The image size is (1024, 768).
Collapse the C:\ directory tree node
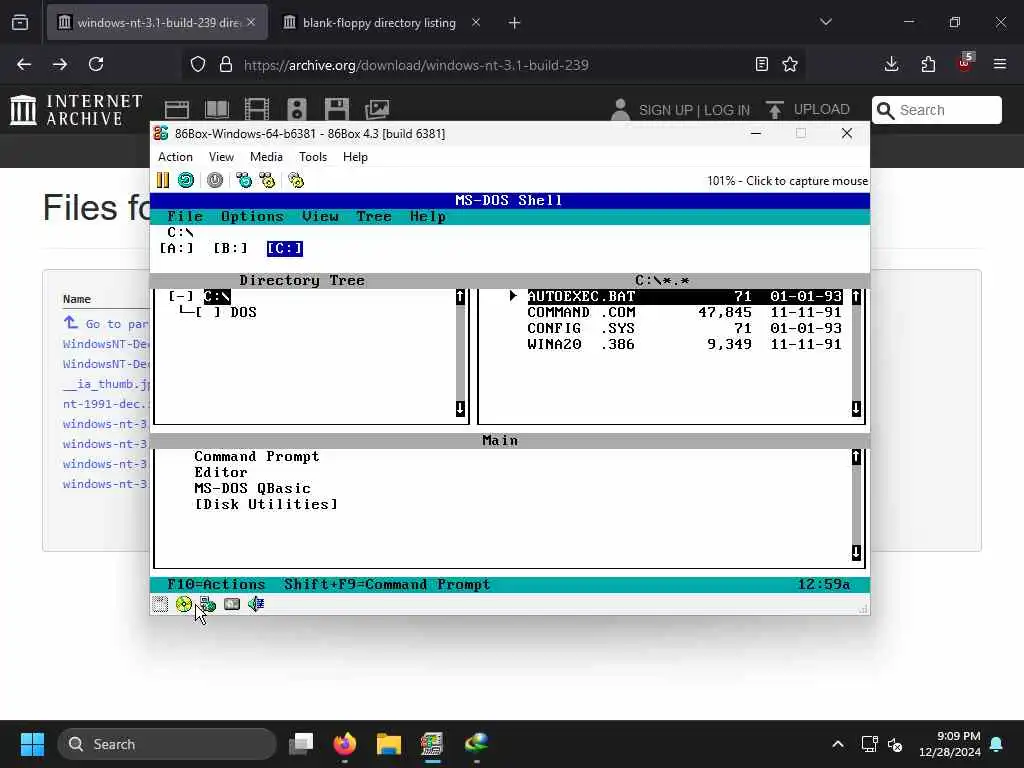coord(181,296)
